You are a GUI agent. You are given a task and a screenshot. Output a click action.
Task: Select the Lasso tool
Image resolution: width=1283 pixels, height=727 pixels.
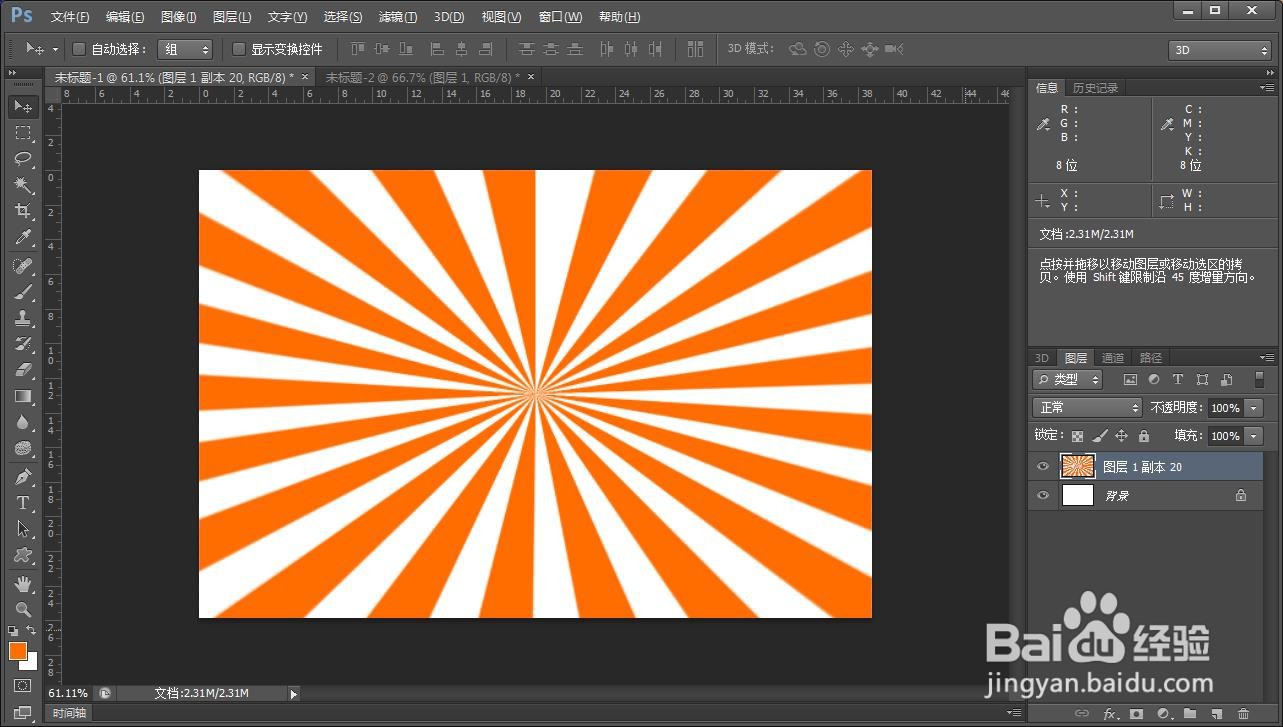click(23, 158)
